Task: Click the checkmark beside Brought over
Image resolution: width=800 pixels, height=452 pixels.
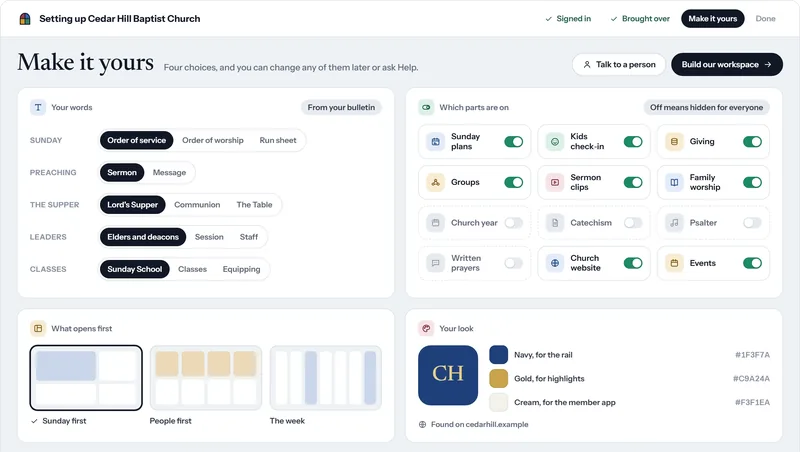Action: tap(614, 19)
